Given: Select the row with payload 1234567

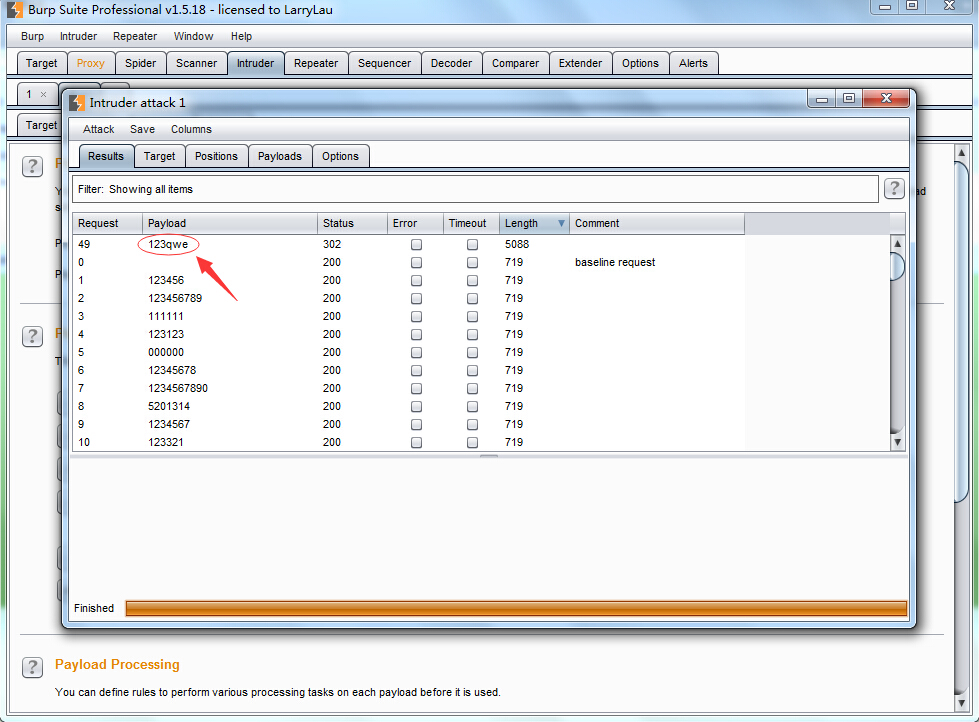Looking at the screenshot, I should point(408,424).
